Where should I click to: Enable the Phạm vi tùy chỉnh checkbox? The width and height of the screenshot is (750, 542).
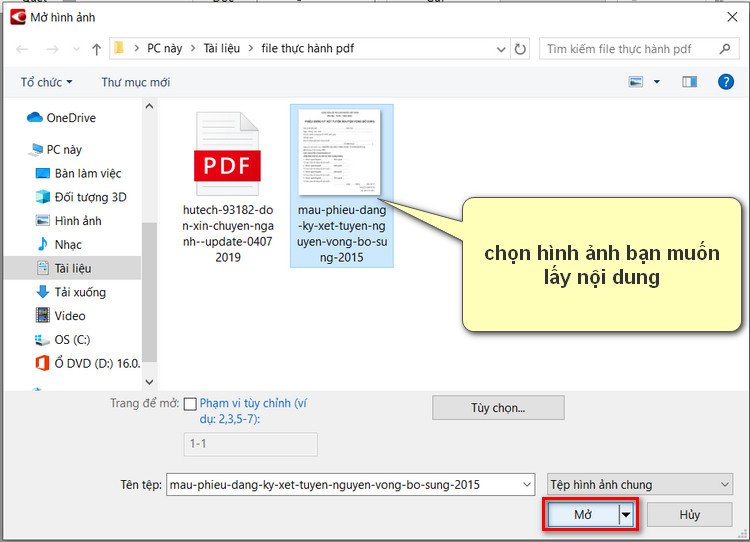pyautogui.click(x=191, y=404)
